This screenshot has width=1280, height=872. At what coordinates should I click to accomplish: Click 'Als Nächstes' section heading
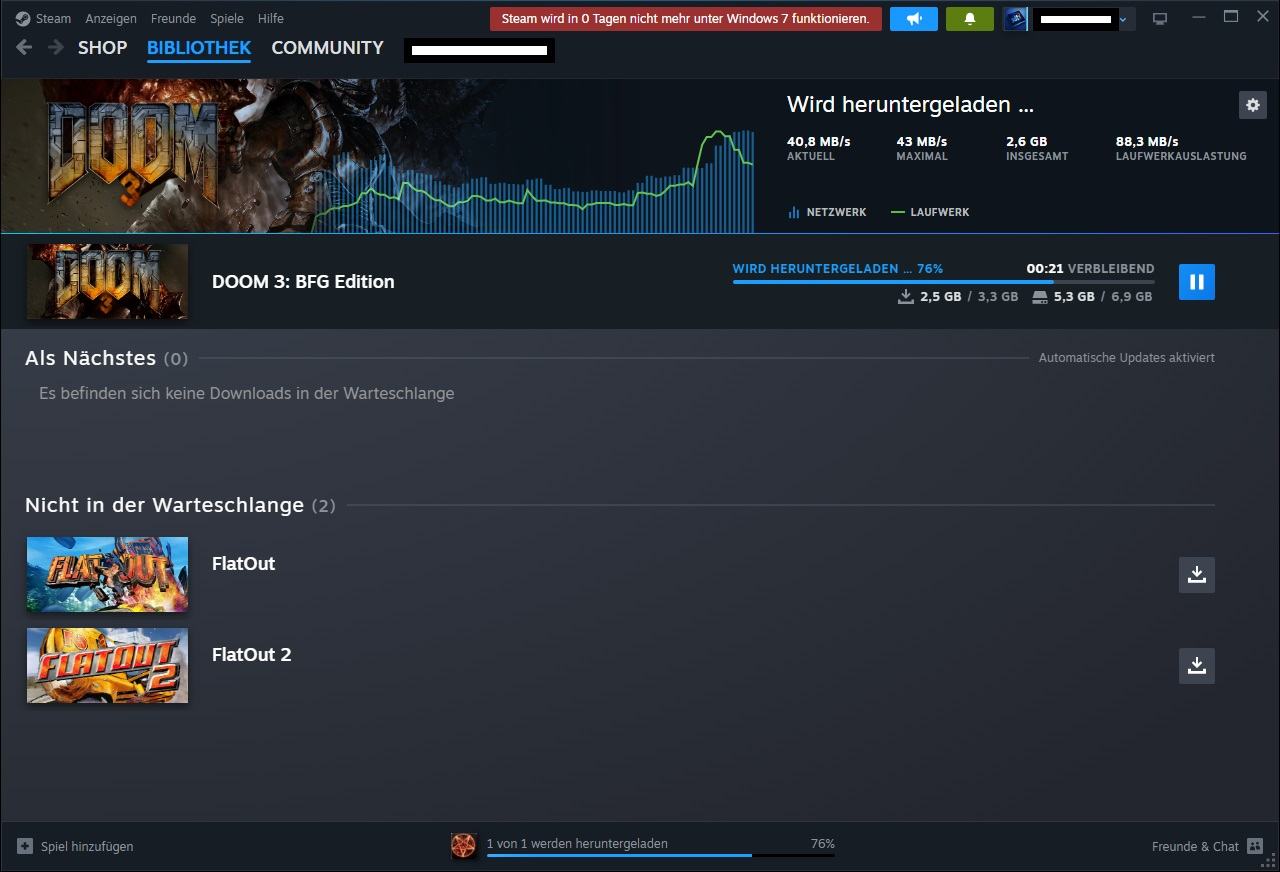pyautogui.click(x=90, y=358)
